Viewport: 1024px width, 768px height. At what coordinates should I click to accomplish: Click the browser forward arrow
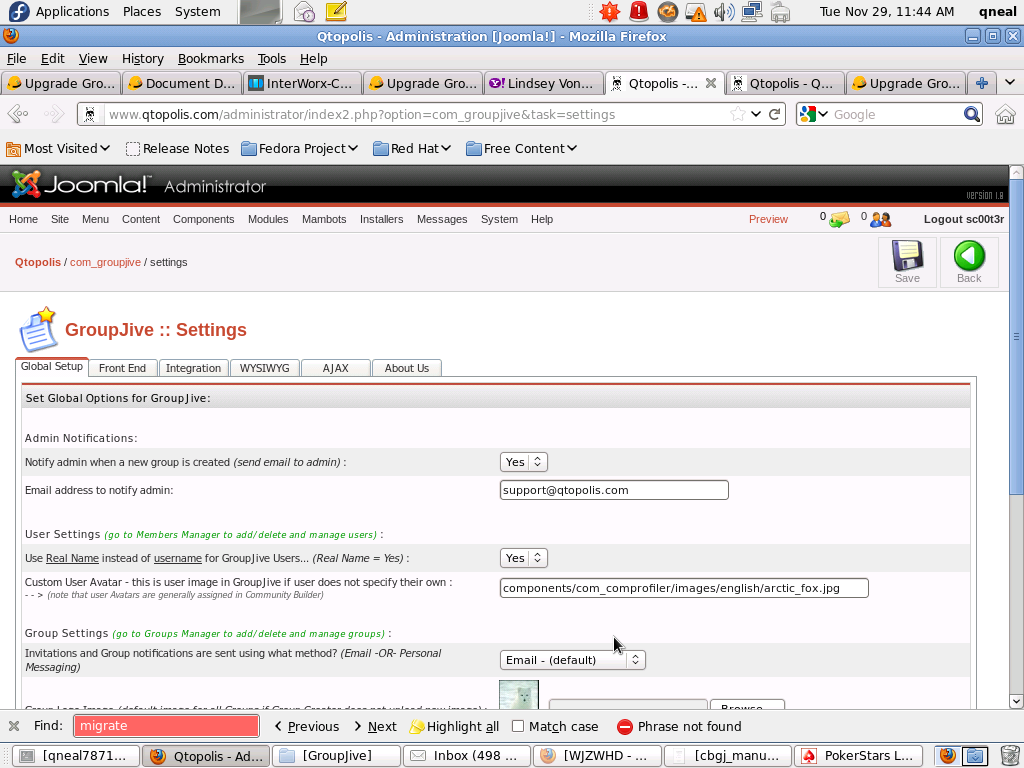point(54,114)
